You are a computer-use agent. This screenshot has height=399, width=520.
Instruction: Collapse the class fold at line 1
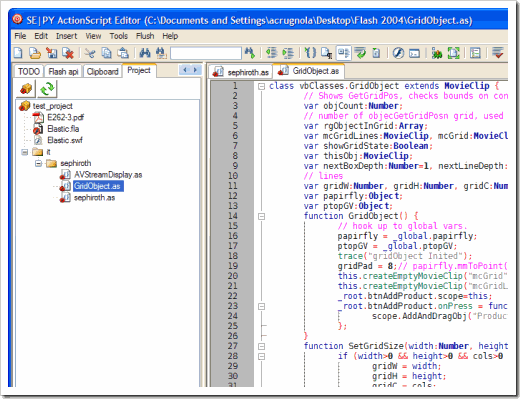click(x=262, y=86)
